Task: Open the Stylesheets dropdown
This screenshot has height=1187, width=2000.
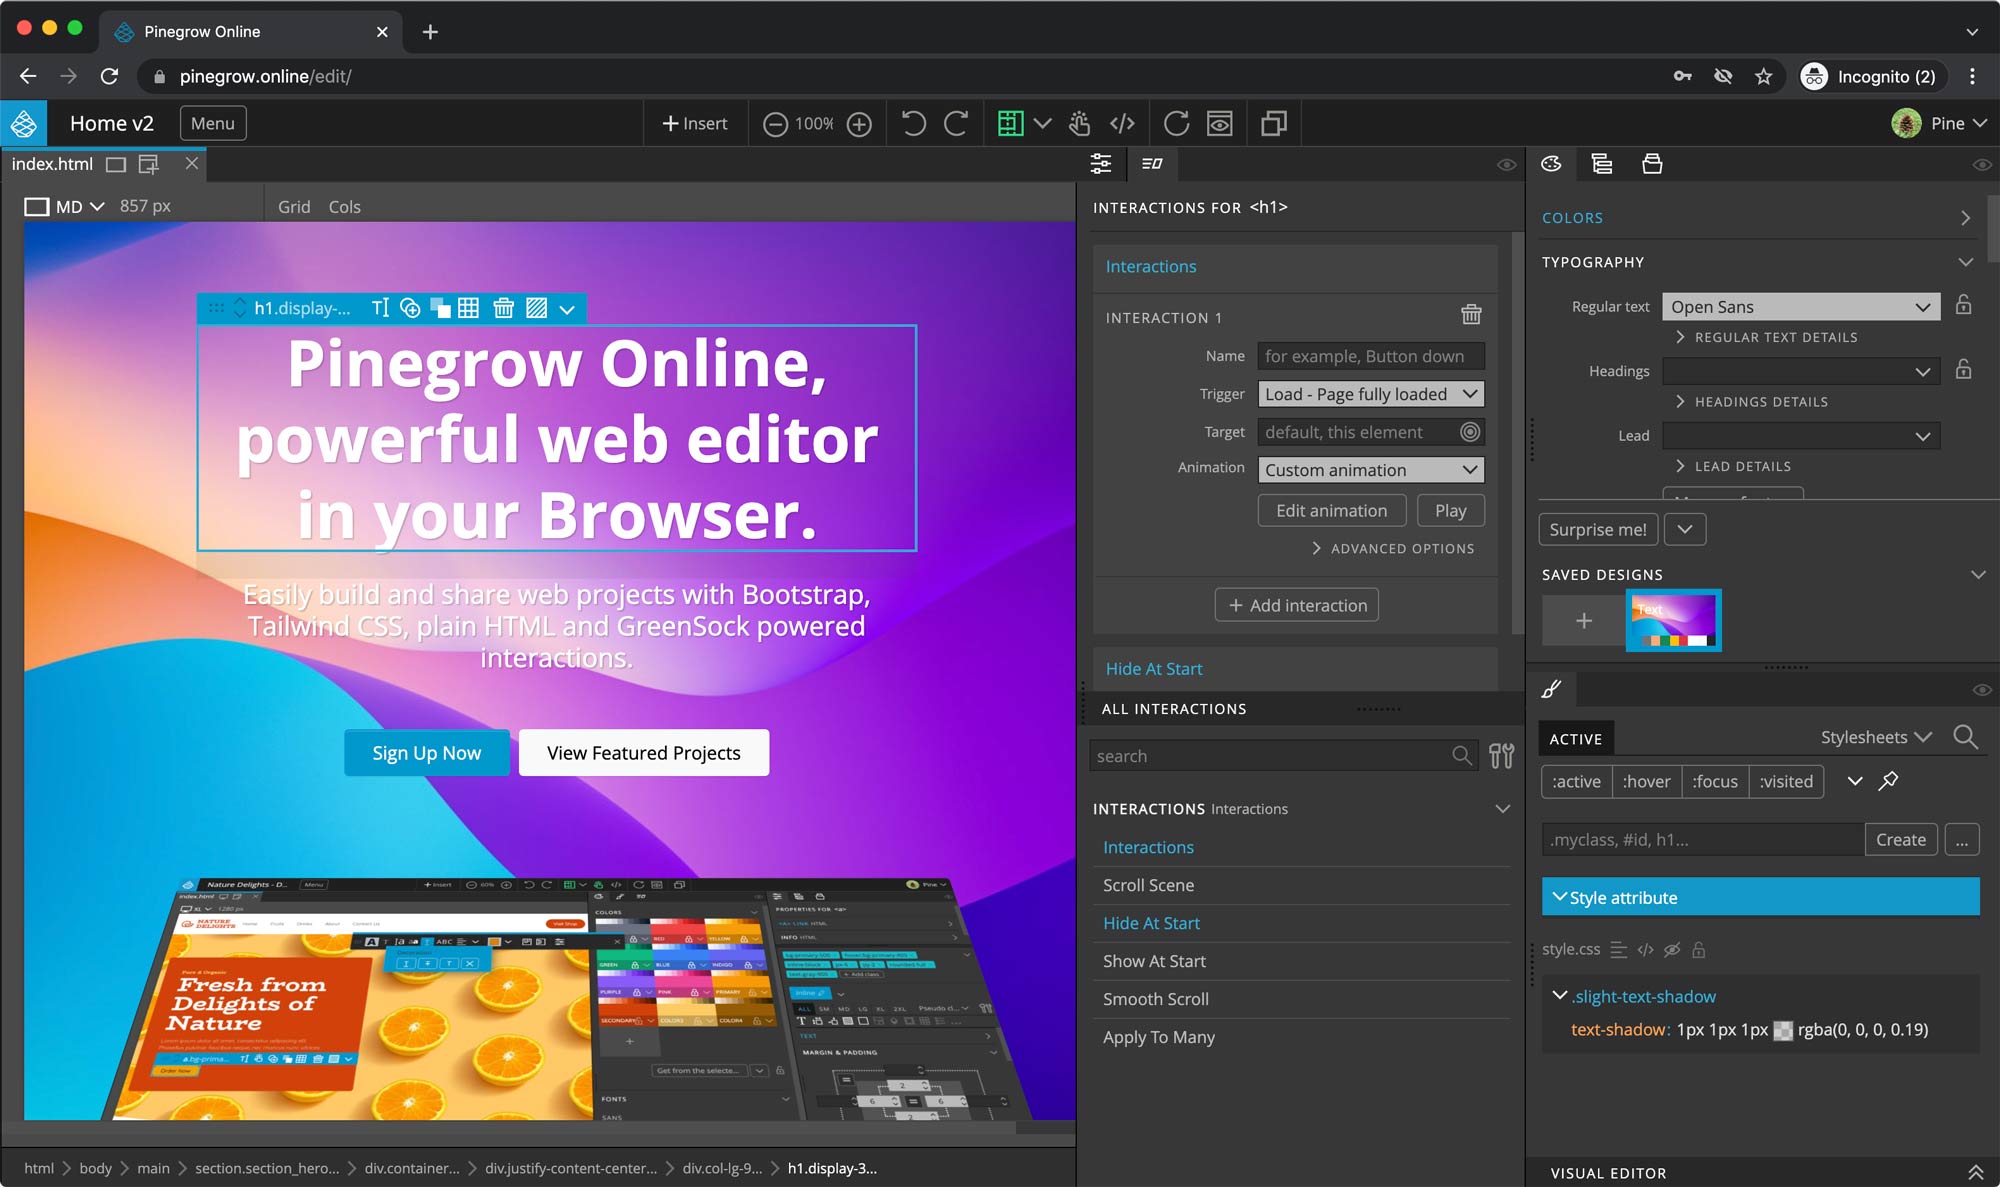Action: 1875,737
